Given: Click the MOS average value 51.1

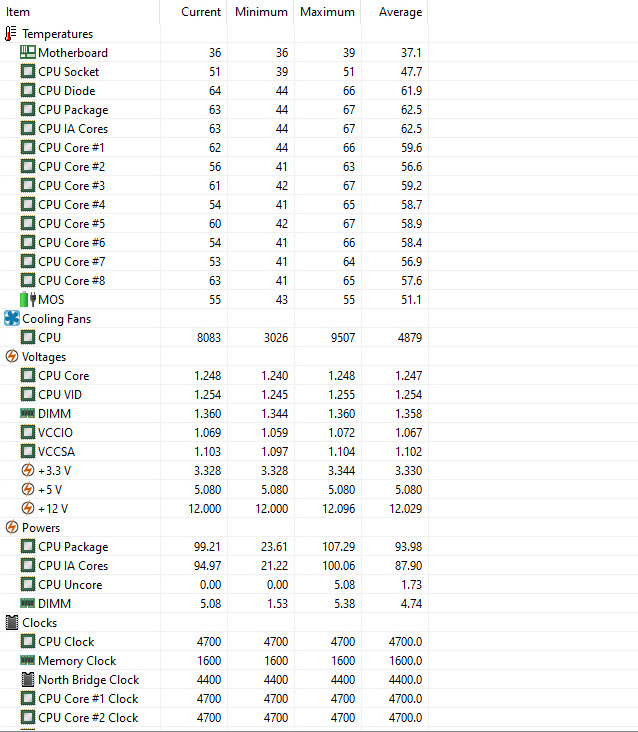Looking at the screenshot, I should tap(411, 299).
